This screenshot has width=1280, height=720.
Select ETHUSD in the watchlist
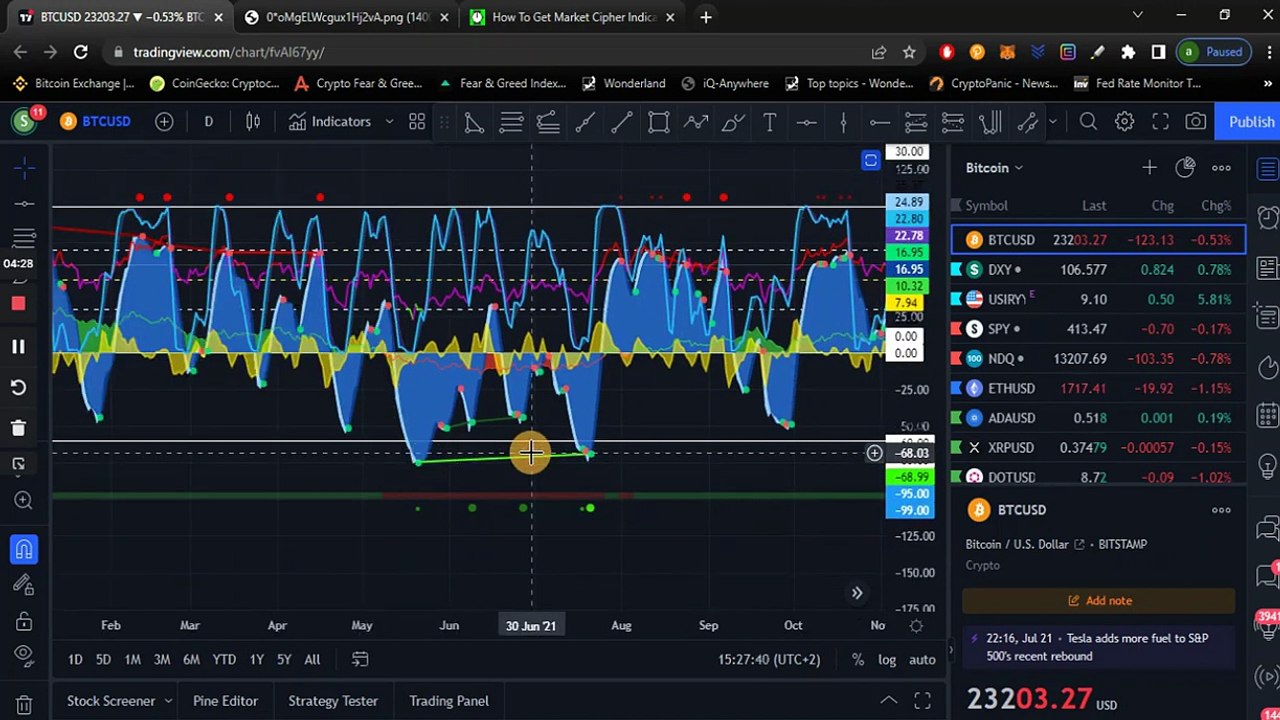(1099, 388)
